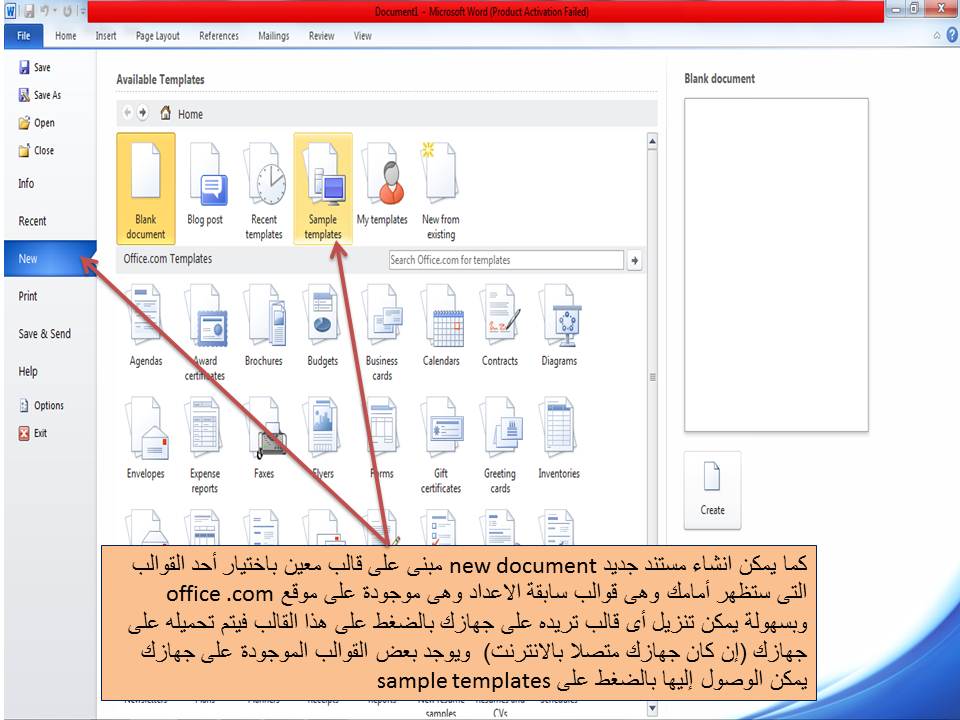The image size is (960, 720).
Task: Minimize the ribbon using the caret
Action: point(937,36)
